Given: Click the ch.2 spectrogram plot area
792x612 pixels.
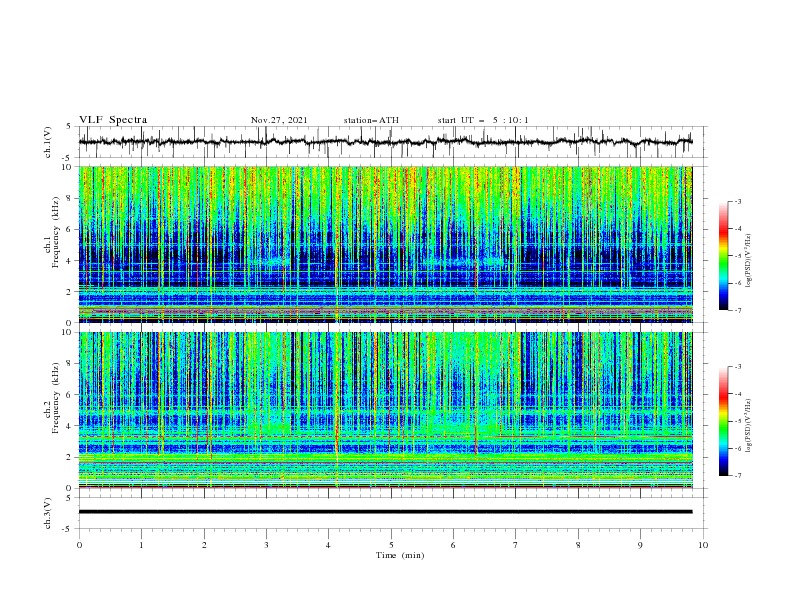Looking at the screenshot, I should click(385, 410).
